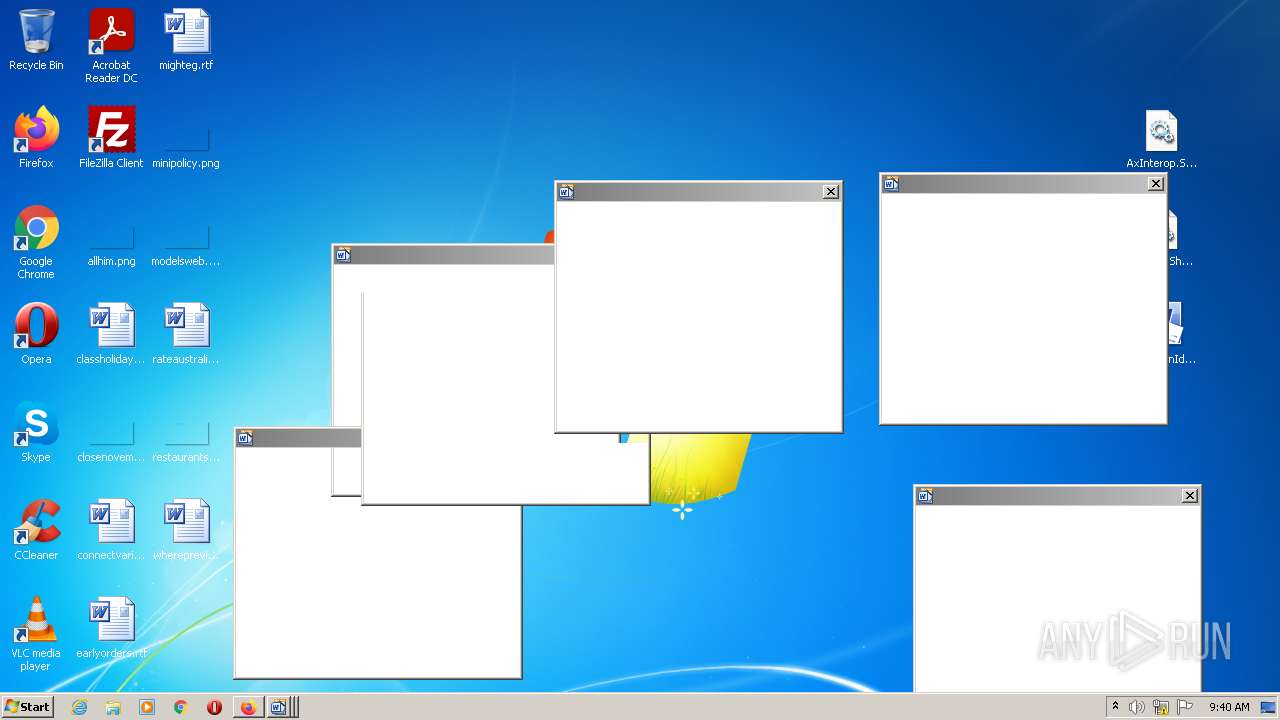Click Word icon in bottom-left window titlebar
Image resolution: width=1280 pixels, height=720 pixels.
(245, 438)
